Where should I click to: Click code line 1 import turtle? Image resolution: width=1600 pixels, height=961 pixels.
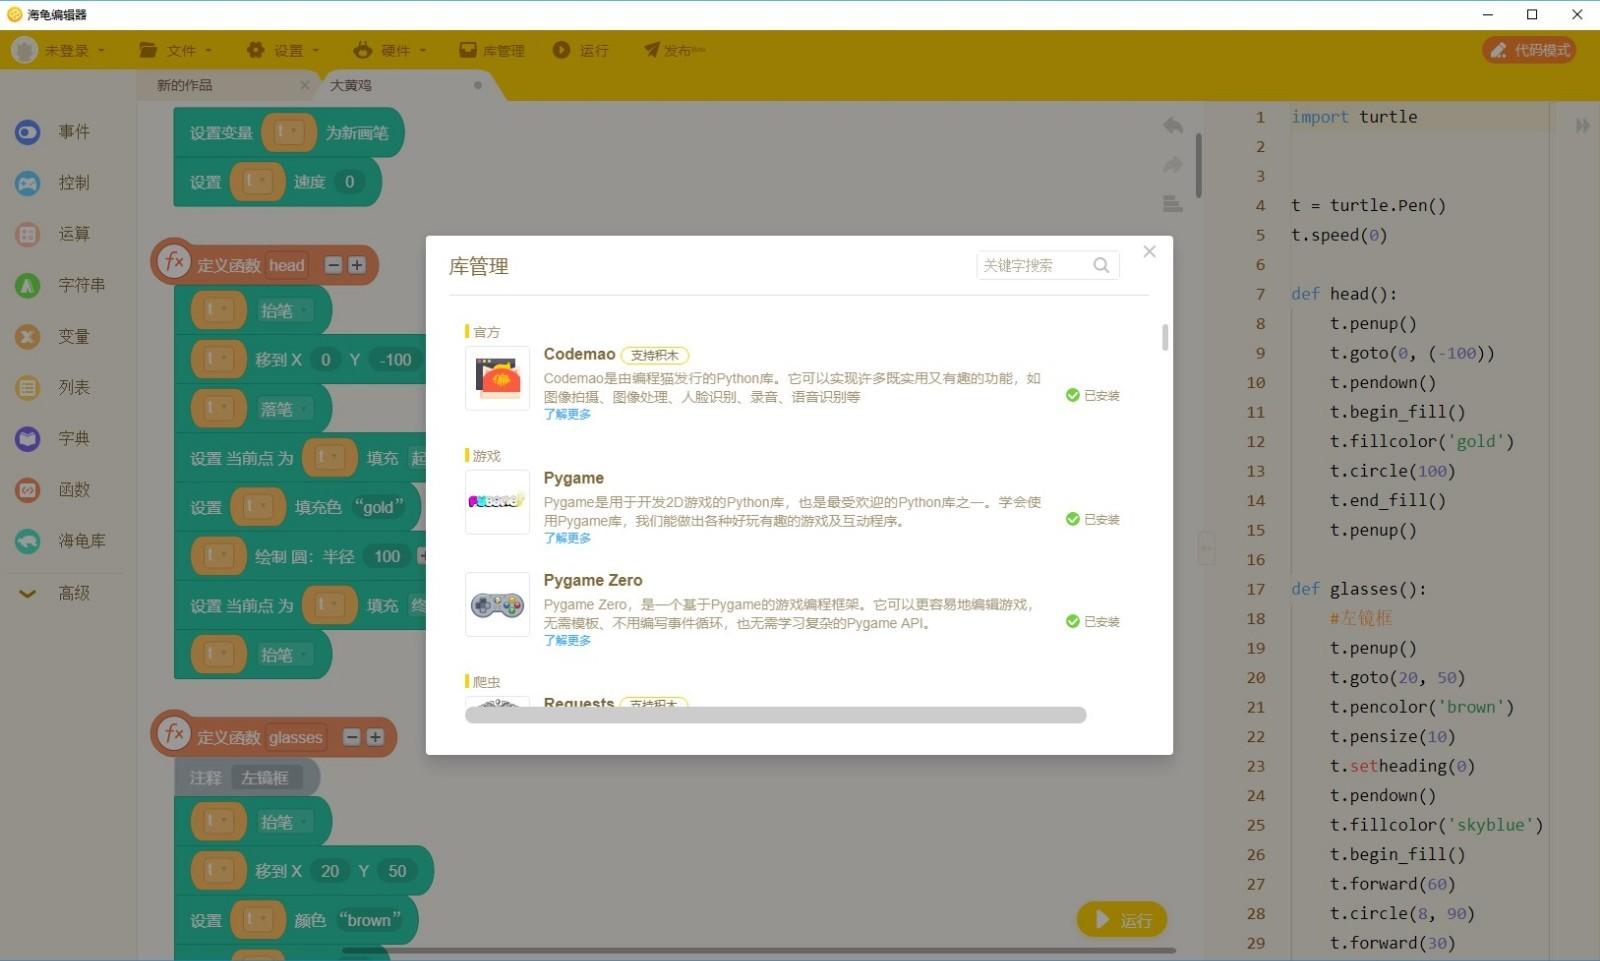1354,117
